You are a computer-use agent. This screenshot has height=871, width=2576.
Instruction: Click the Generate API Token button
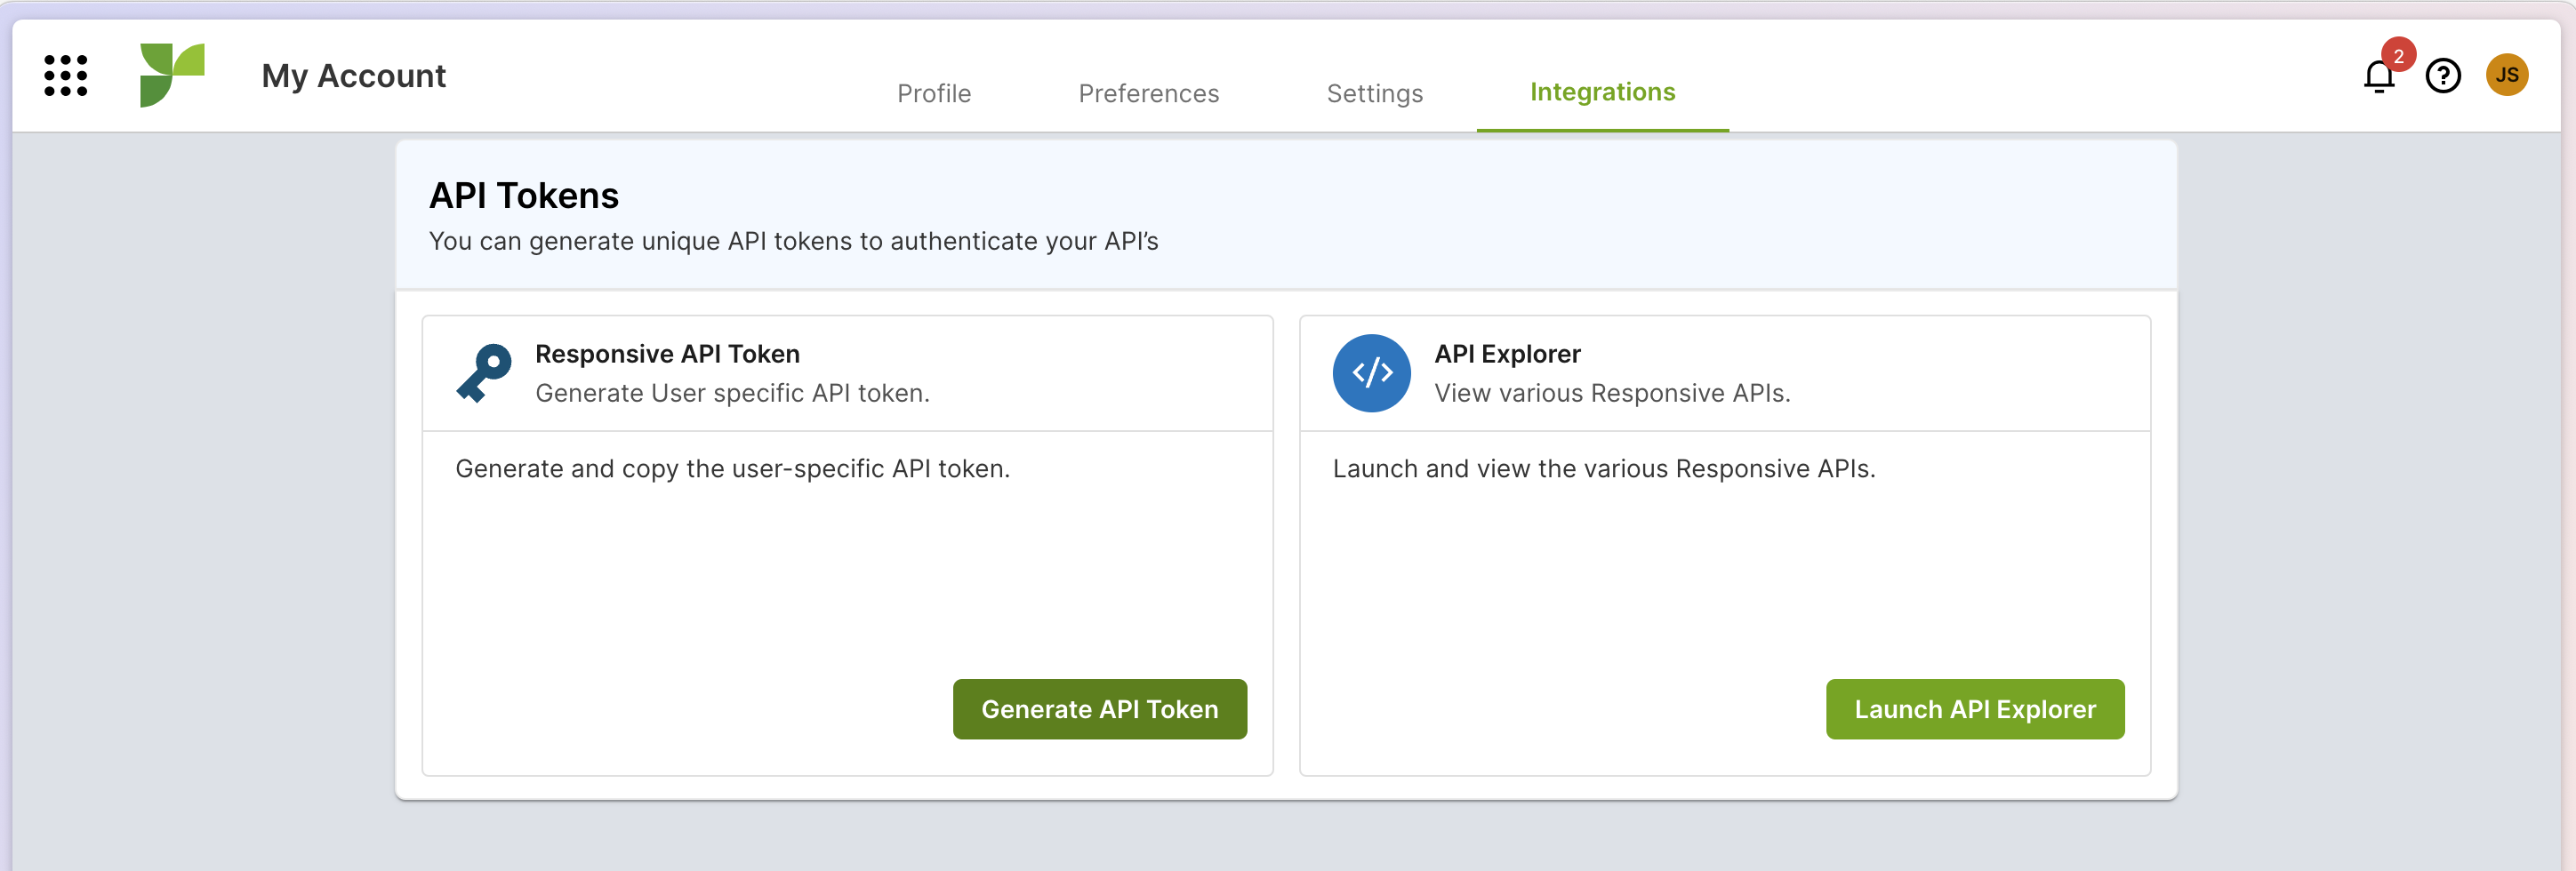[1099, 709]
